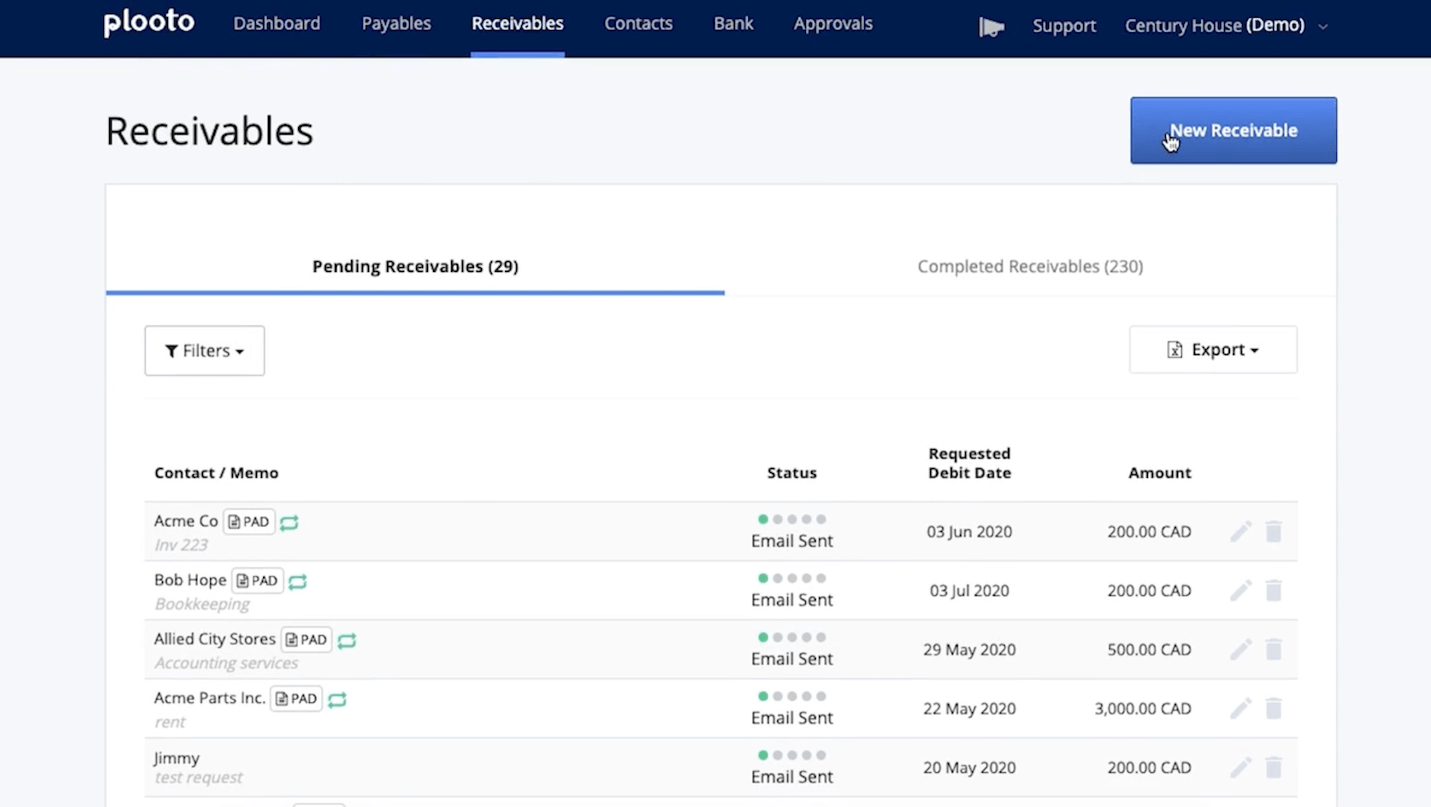Go to the Dashboard page
The width and height of the screenshot is (1431, 807).
[277, 23]
